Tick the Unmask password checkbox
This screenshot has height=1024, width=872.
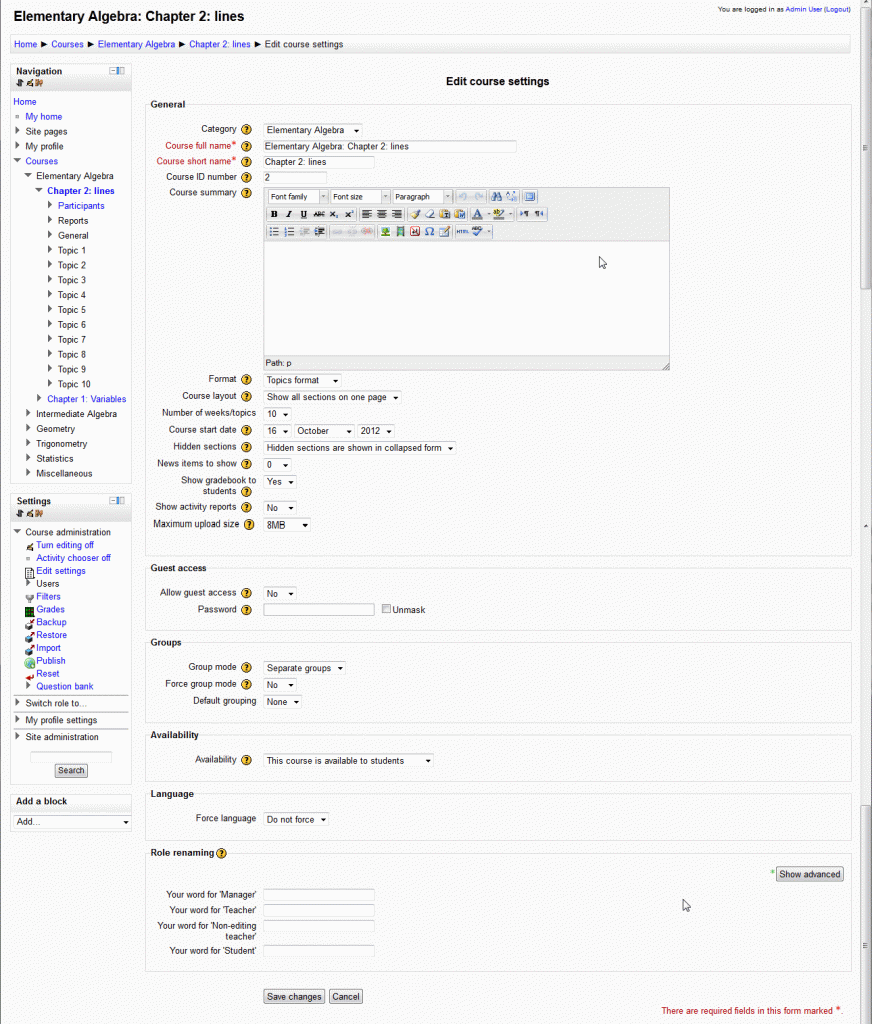click(387, 609)
